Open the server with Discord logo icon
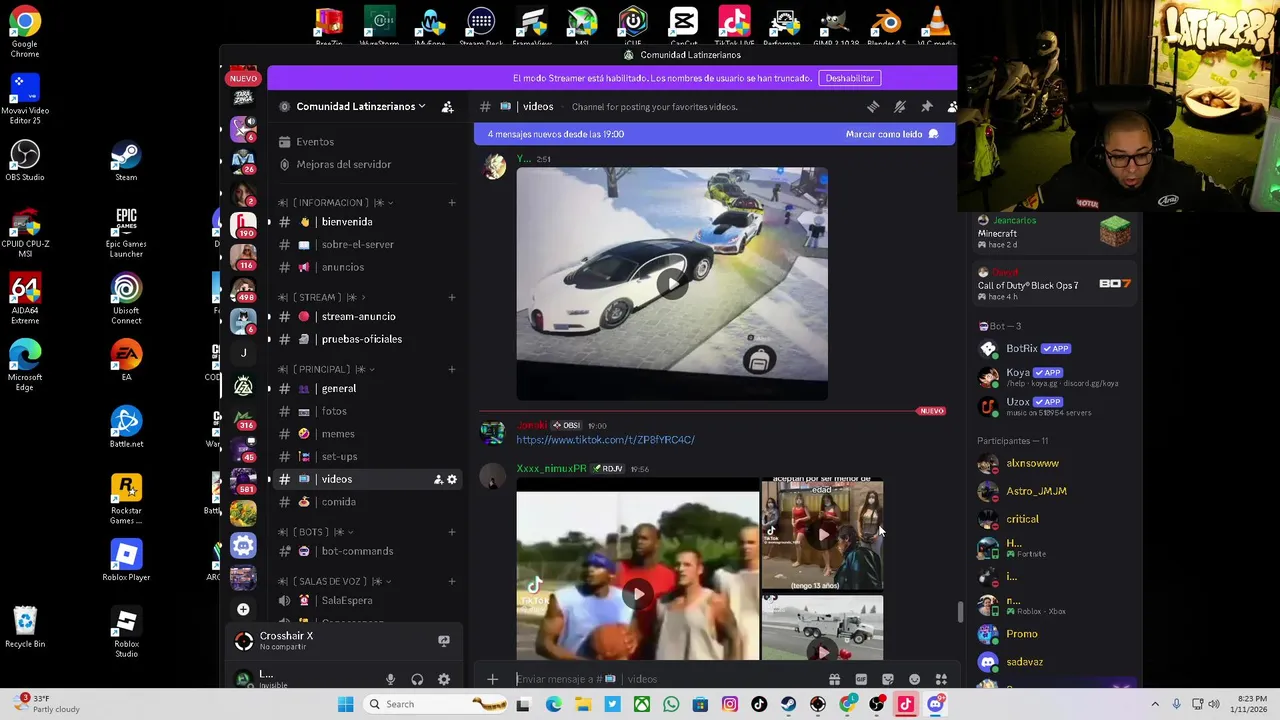This screenshot has height=720, width=1280. click(243, 545)
